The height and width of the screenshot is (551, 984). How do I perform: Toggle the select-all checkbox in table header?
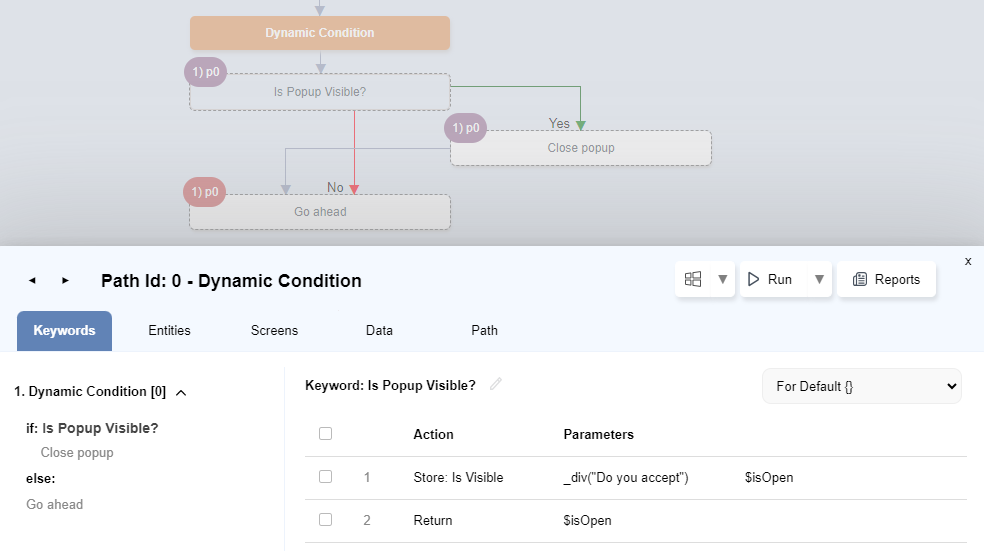(x=325, y=434)
